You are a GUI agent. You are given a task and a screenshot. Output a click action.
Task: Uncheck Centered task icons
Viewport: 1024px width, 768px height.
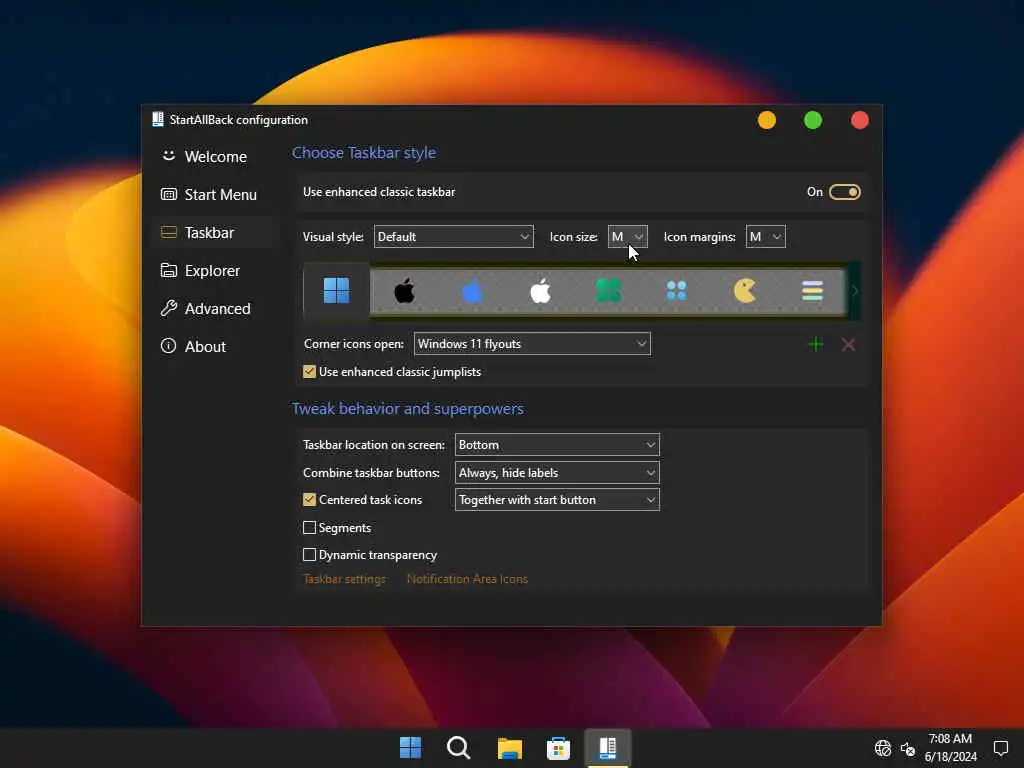(x=310, y=500)
